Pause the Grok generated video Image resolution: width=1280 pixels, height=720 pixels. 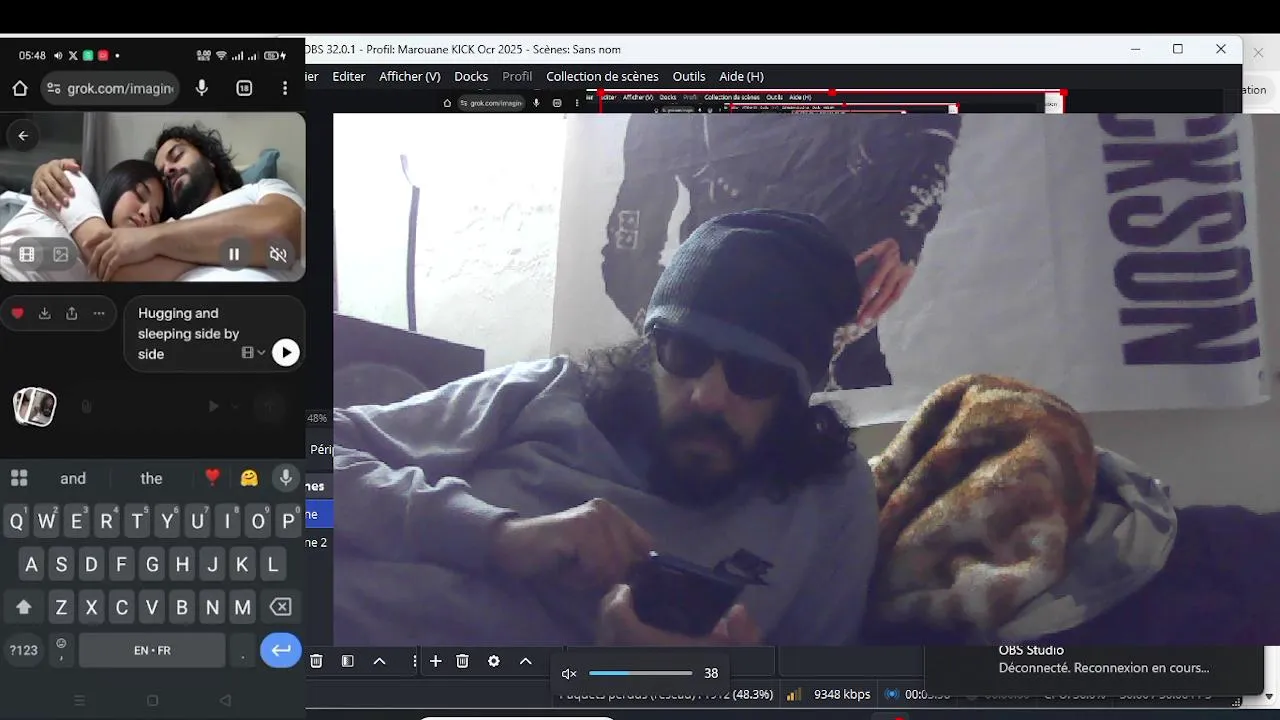[234, 254]
